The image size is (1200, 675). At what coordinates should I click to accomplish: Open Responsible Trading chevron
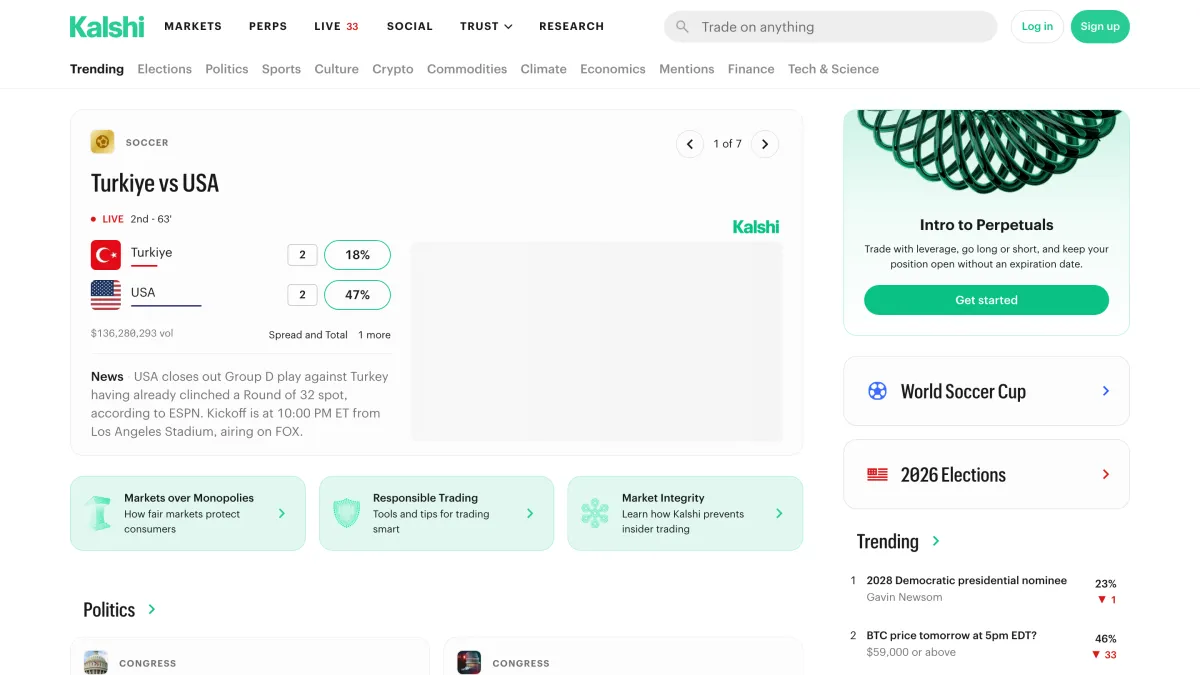530,513
